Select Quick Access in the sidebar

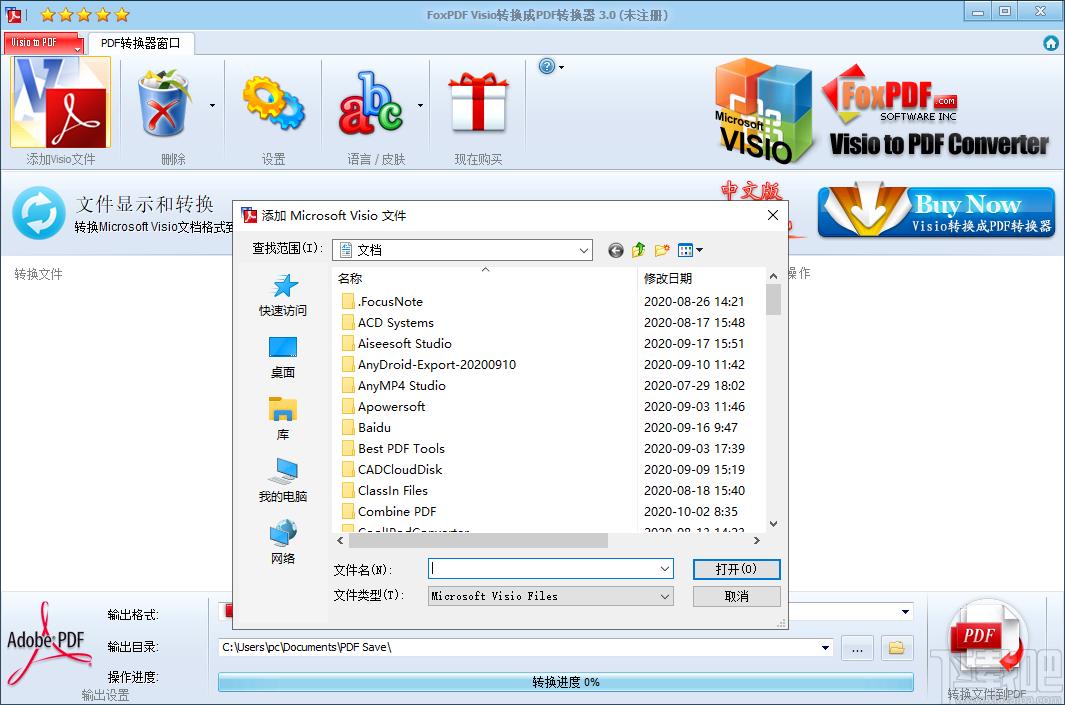click(x=283, y=295)
